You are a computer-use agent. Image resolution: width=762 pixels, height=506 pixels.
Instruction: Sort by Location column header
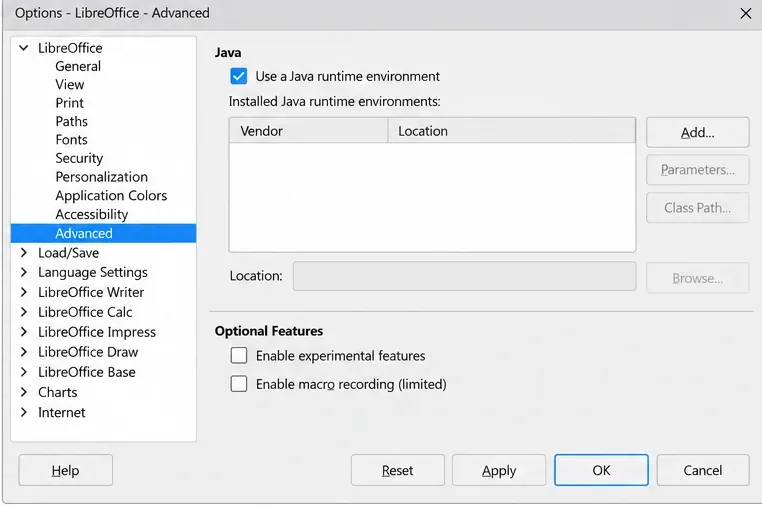tap(512, 131)
